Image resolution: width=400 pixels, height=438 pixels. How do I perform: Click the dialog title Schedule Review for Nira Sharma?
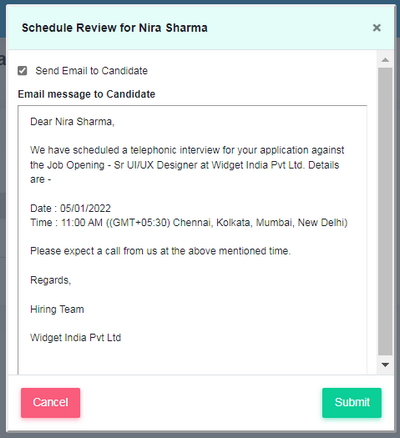coord(114,28)
